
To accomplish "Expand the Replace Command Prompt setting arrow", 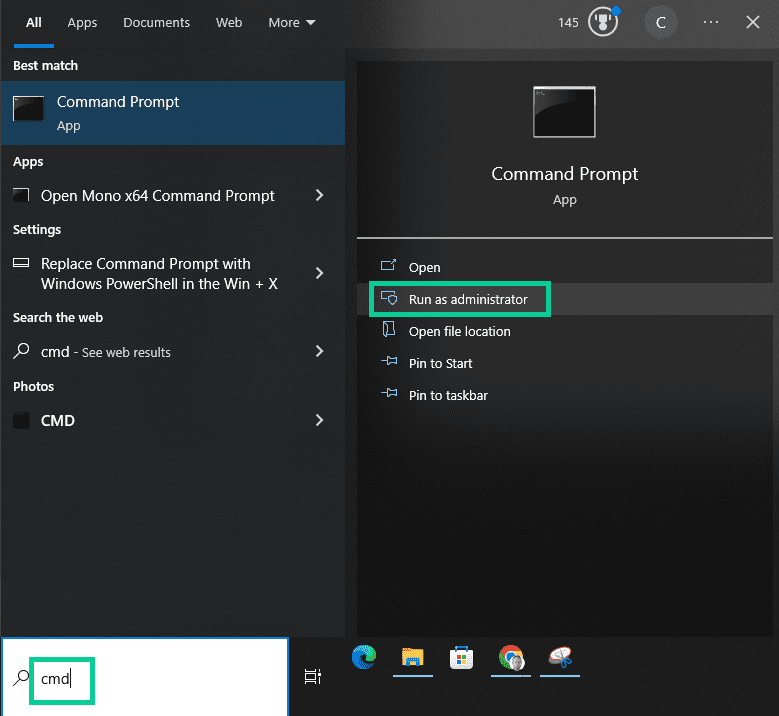I will click(x=320, y=273).
